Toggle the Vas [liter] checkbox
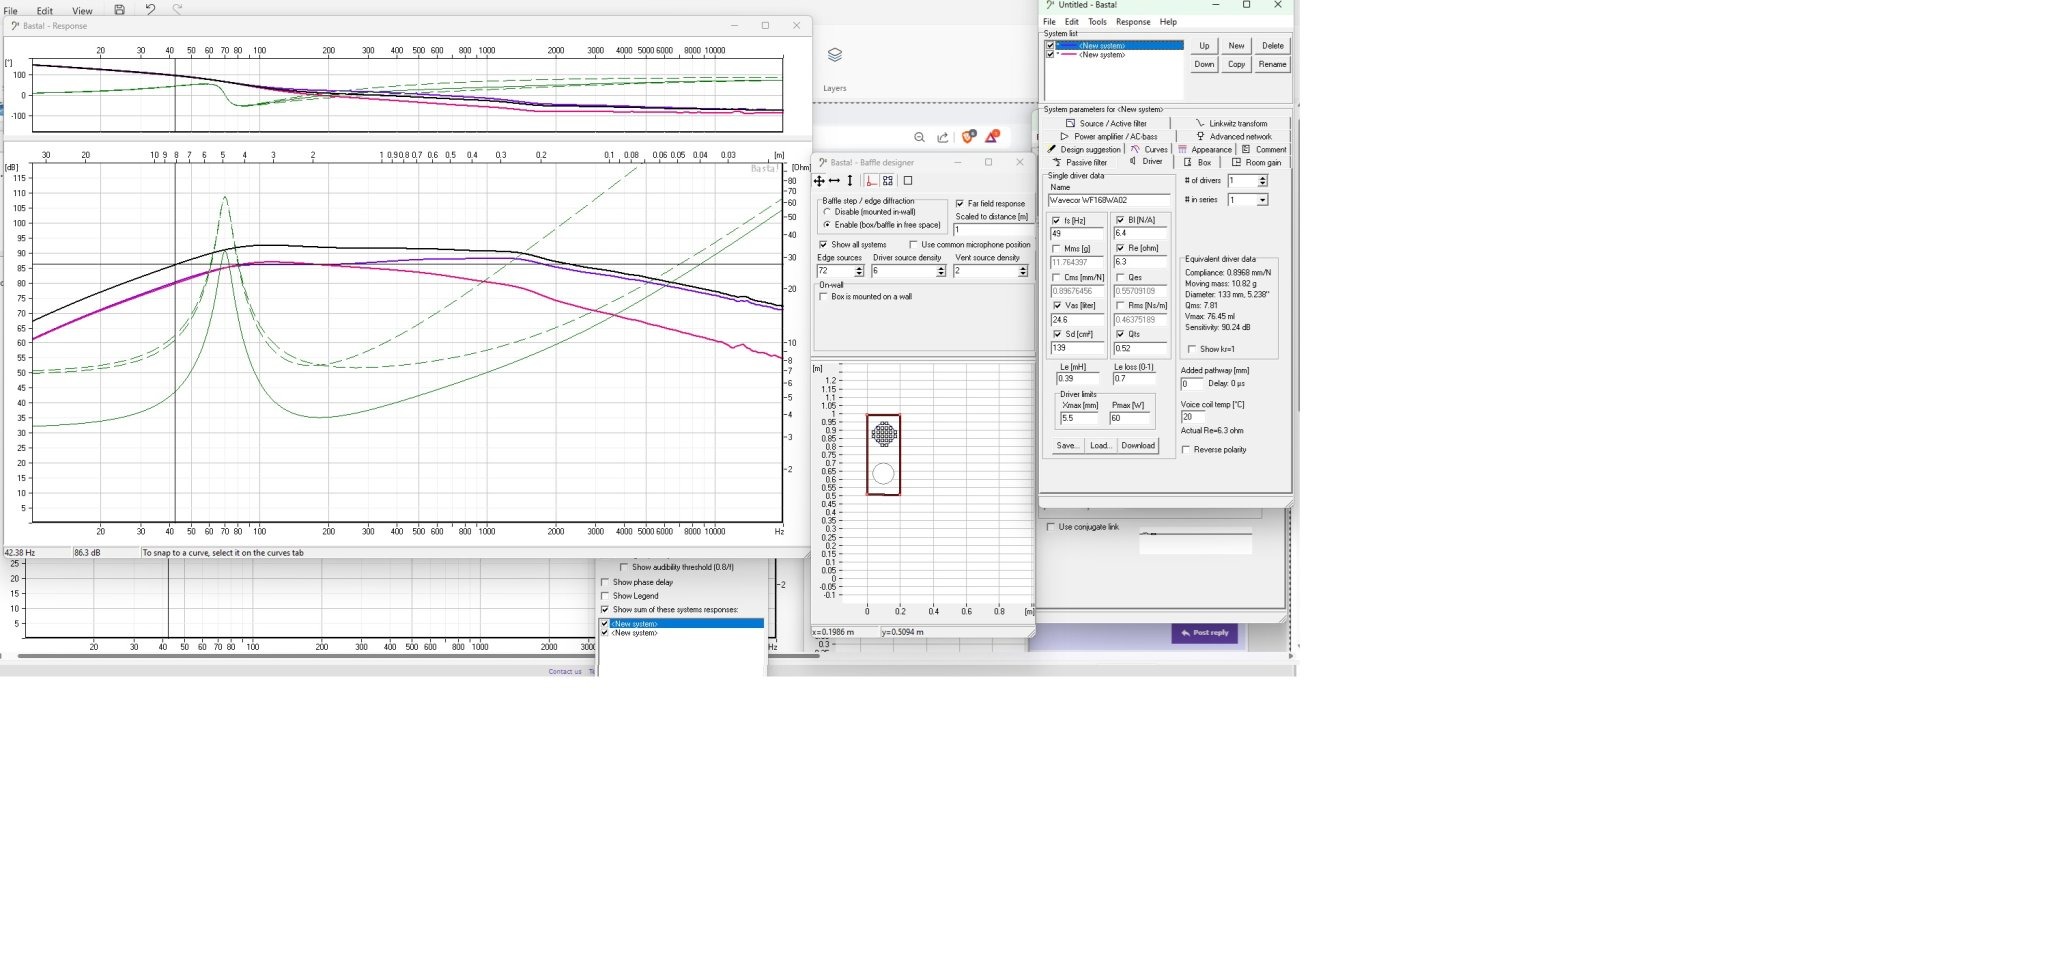 [x=1056, y=305]
